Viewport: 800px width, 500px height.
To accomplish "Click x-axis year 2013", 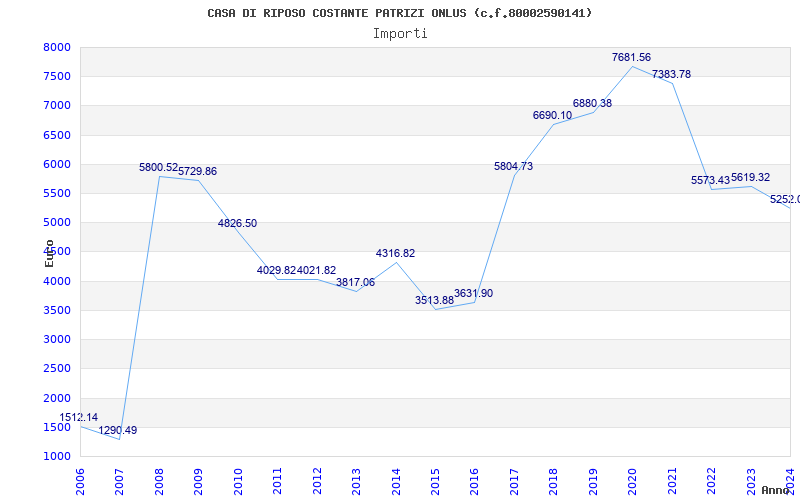I will pyautogui.click(x=356, y=483).
